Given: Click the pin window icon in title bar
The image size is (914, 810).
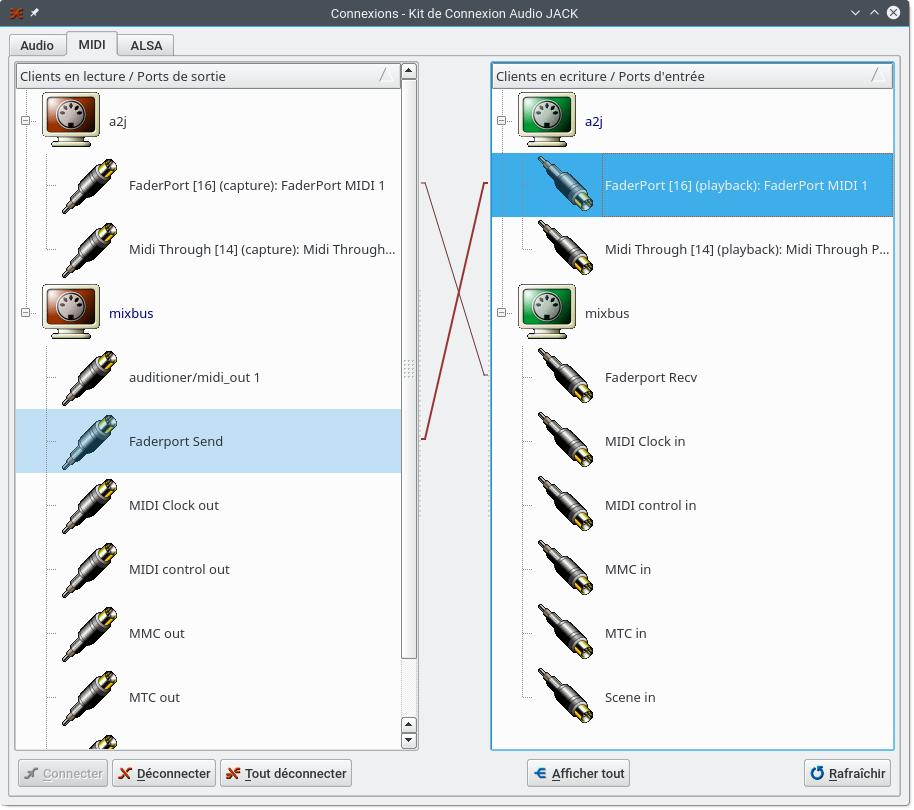Looking at the screenshot, I should click(x=35, y=12).
